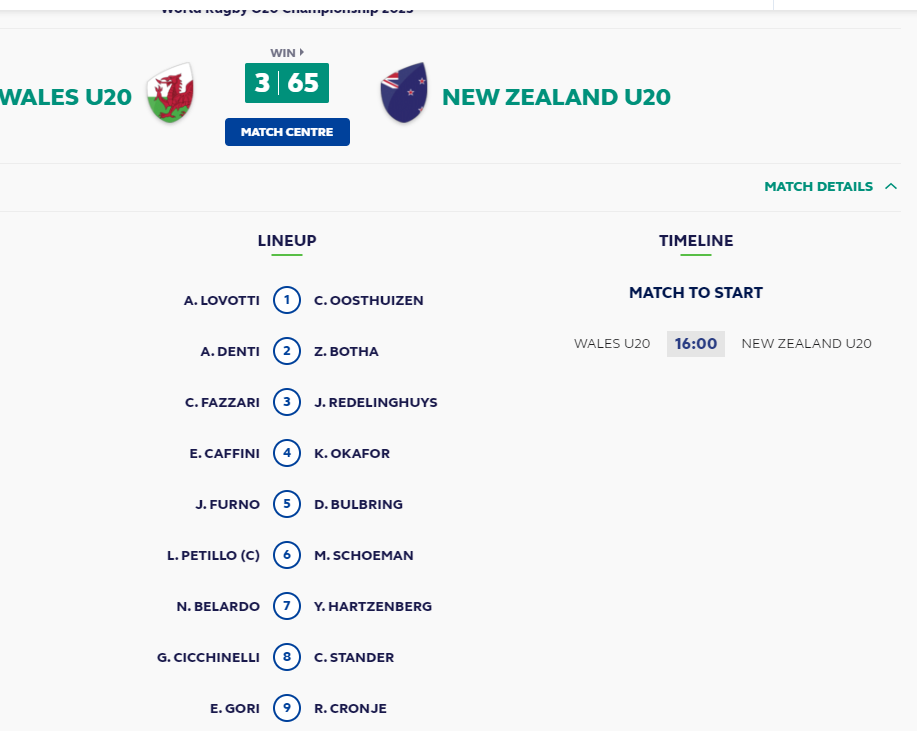Click the WIN arrow label above score
The image size is (917, 731).
(287, 52)
